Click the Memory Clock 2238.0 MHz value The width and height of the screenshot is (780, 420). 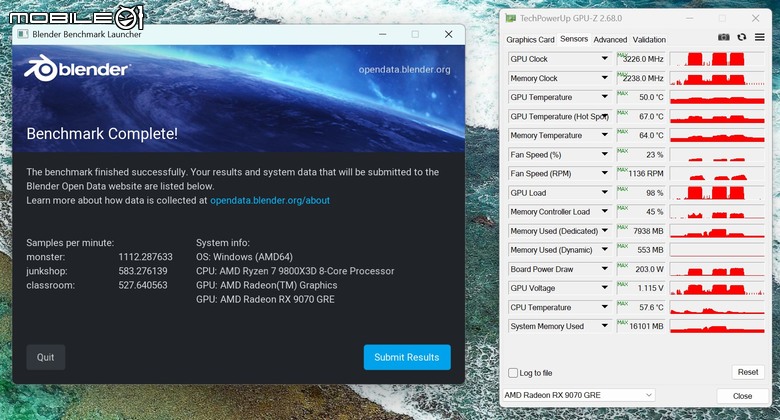(x=643, y=78)
